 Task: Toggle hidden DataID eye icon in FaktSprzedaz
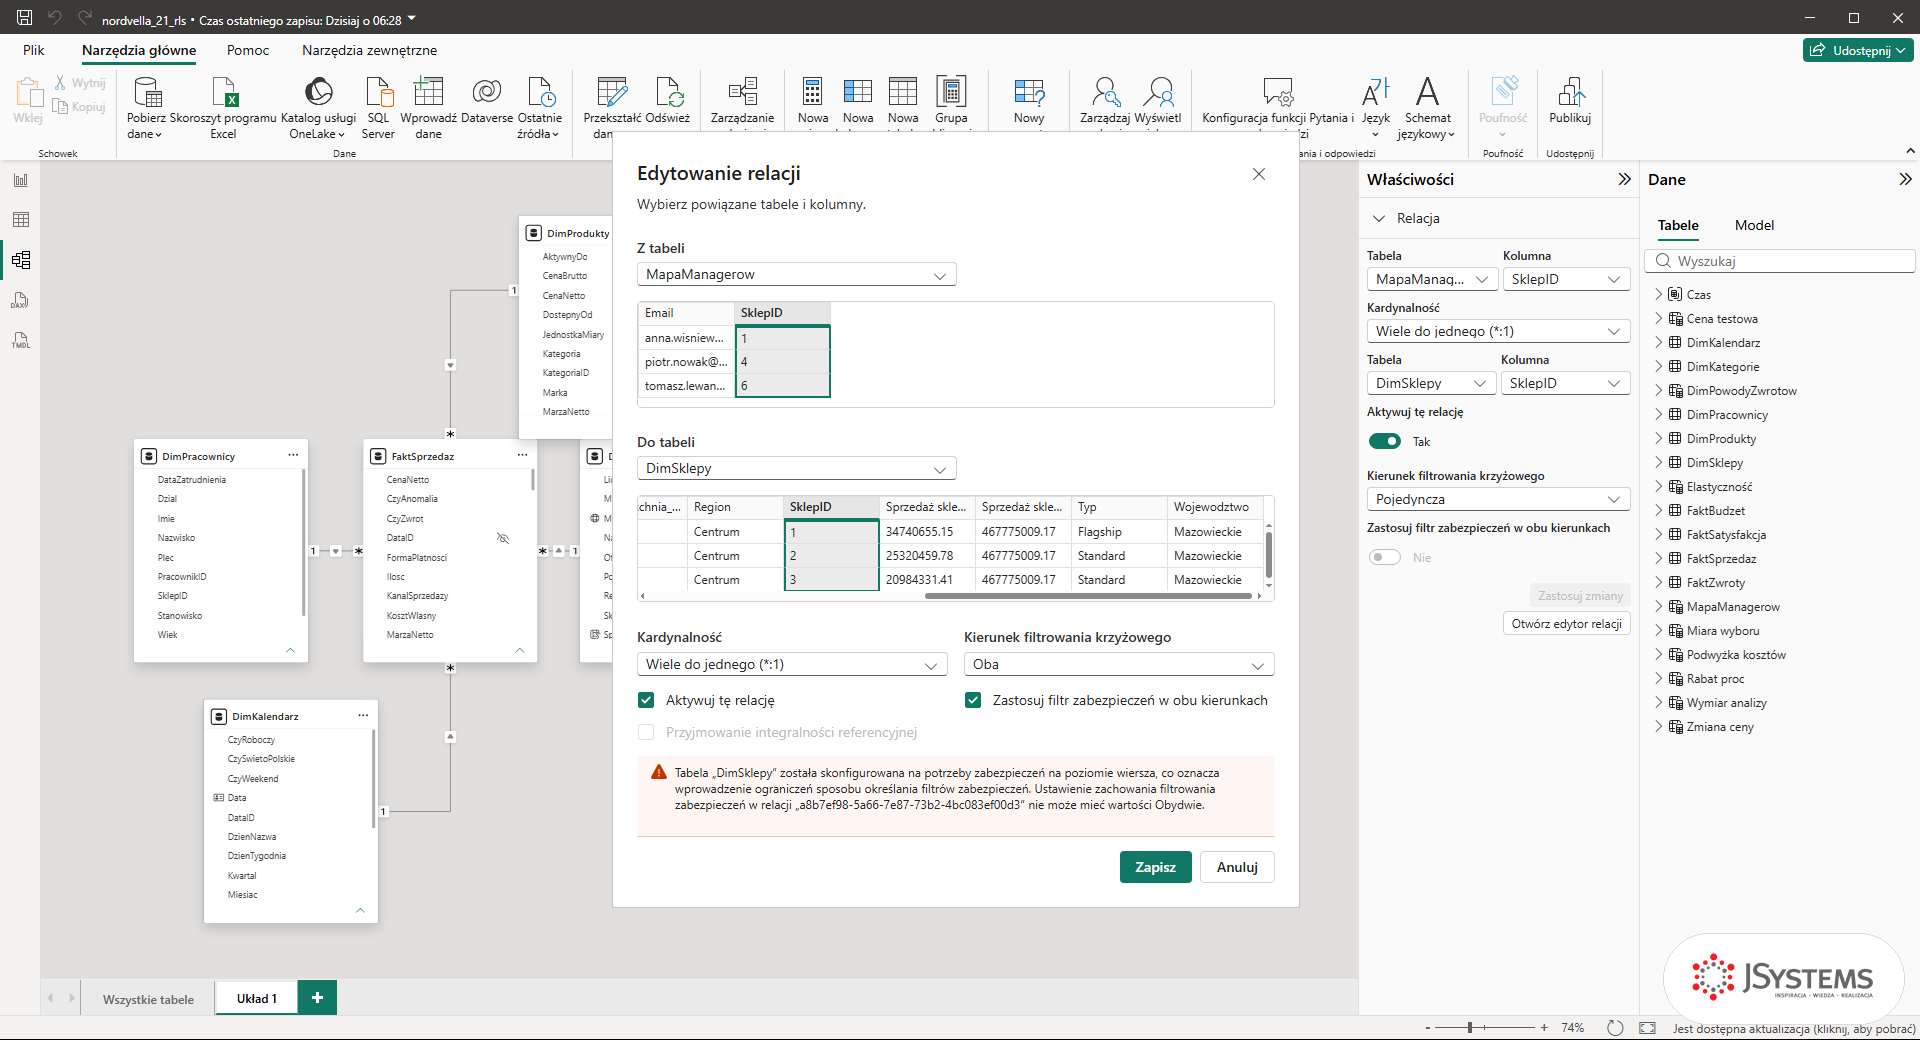click(x=503, y=538)
